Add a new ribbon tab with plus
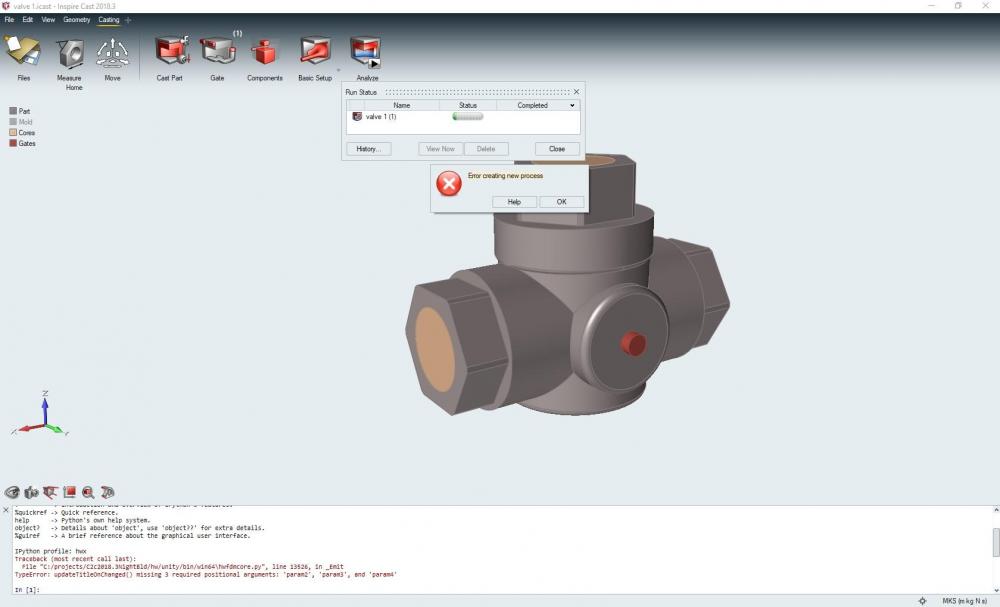Screen dimensions: 1000x607 pos(128,20)
